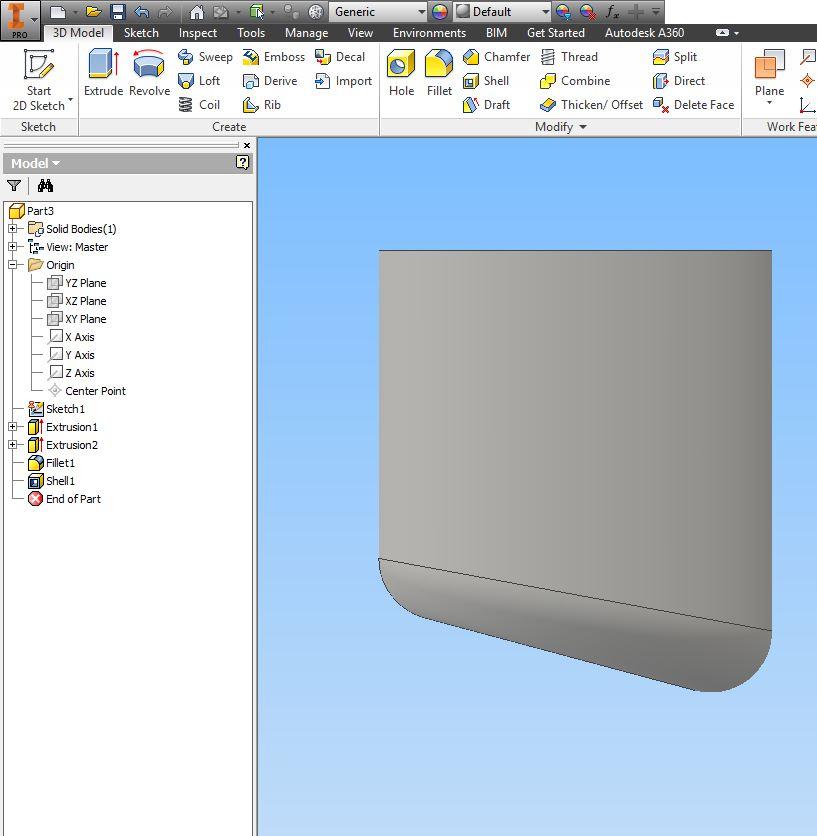817x836 pixels.
Task: Open the Manage ribbon tab
Action: coord(306,33)
